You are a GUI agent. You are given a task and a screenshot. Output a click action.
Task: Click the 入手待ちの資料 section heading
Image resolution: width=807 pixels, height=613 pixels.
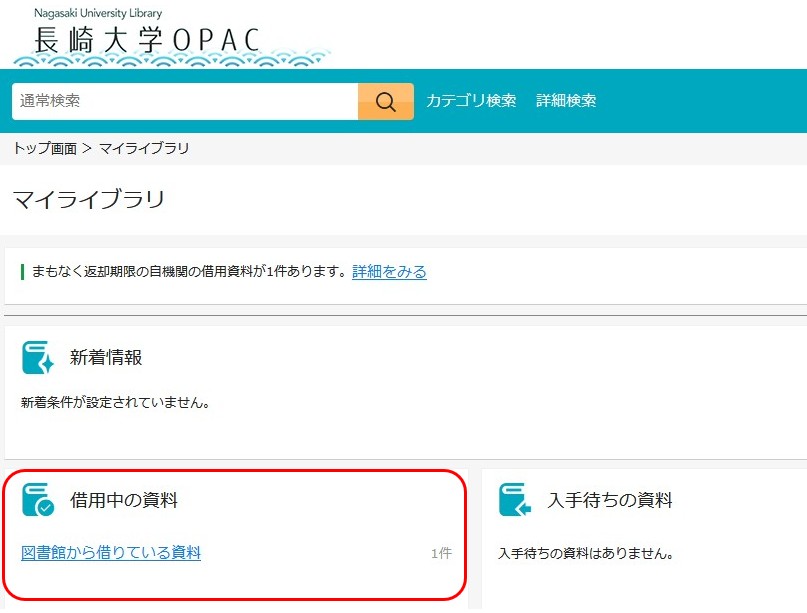pos(610,500)
